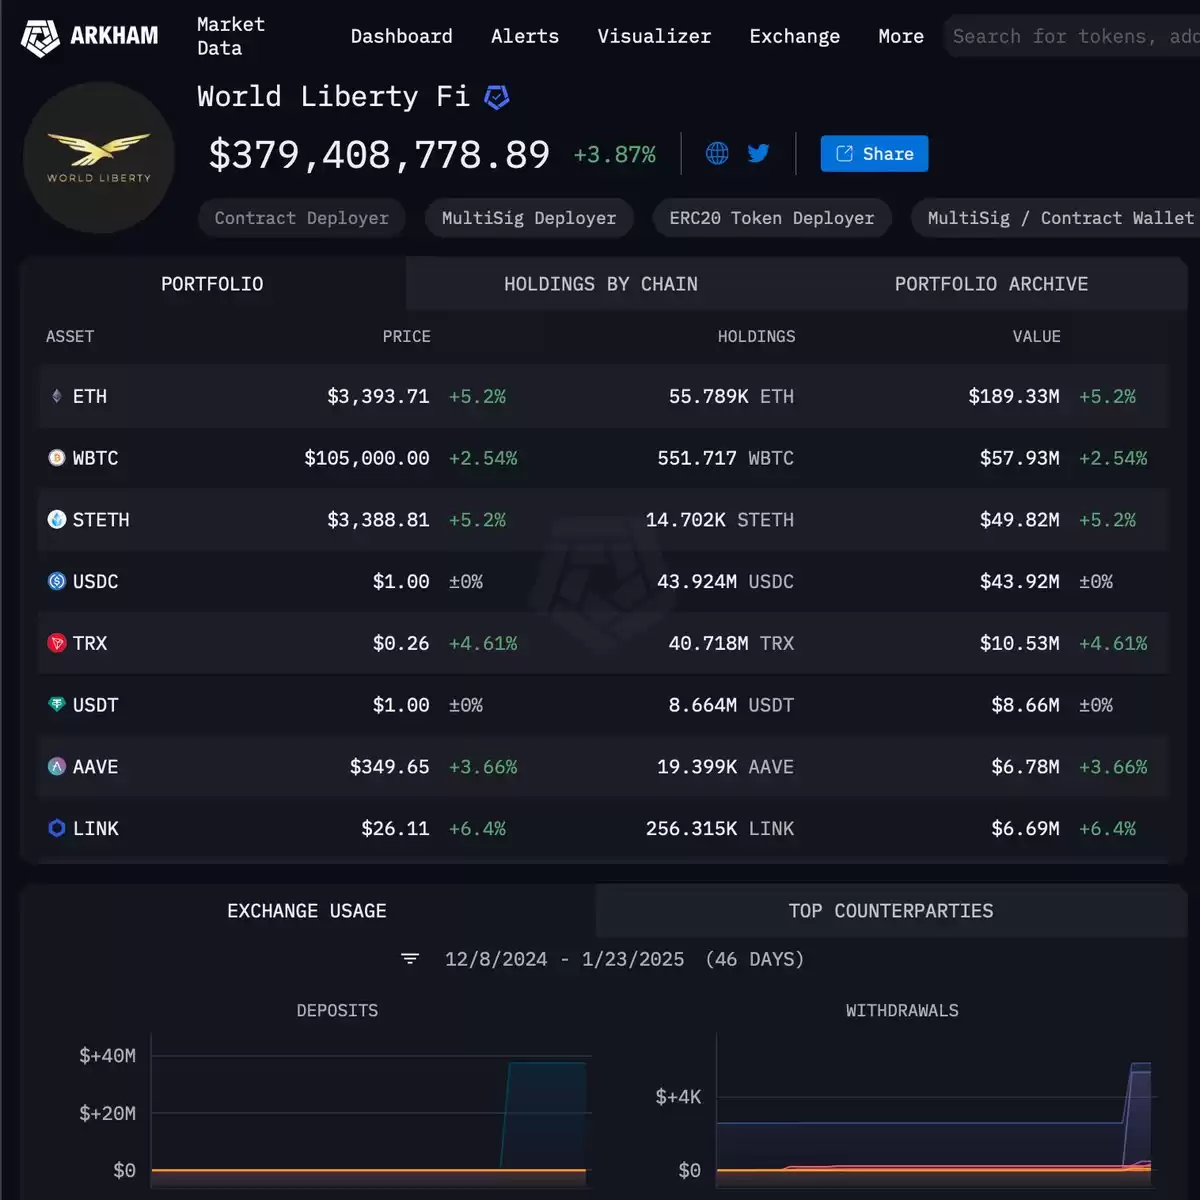Click the Arkham wordmark

click(x=114, y=36)
